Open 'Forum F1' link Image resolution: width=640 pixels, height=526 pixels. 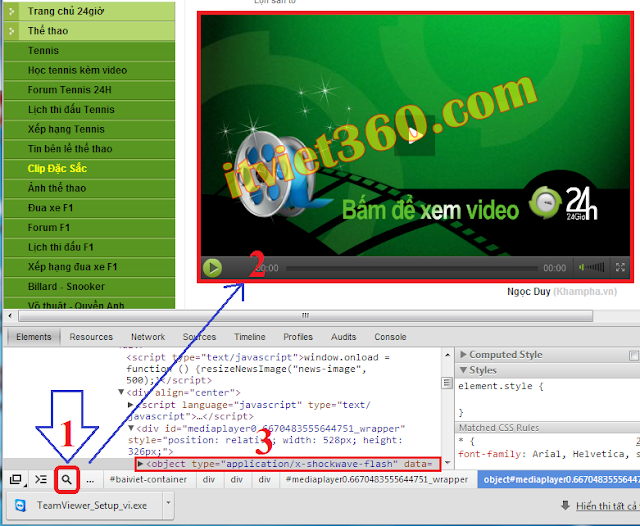coord(89,227)
